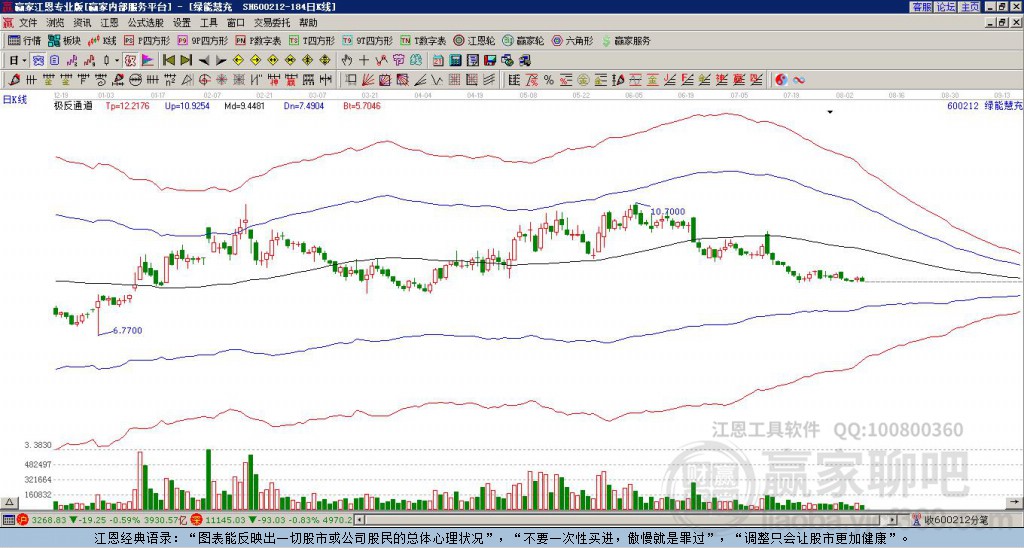Jump to first bar icon

coord(168,61)
